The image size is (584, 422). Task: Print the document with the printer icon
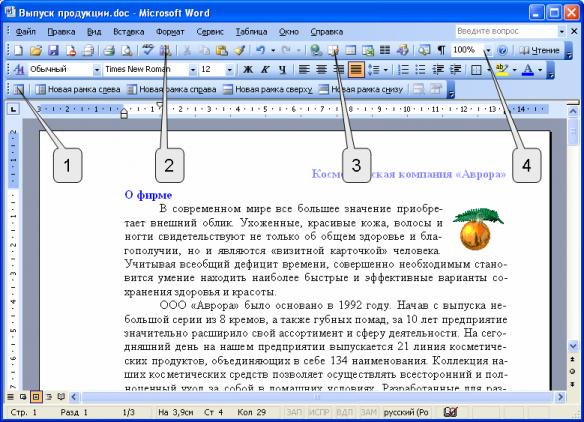pyautogui.click(x=109, y=50)
